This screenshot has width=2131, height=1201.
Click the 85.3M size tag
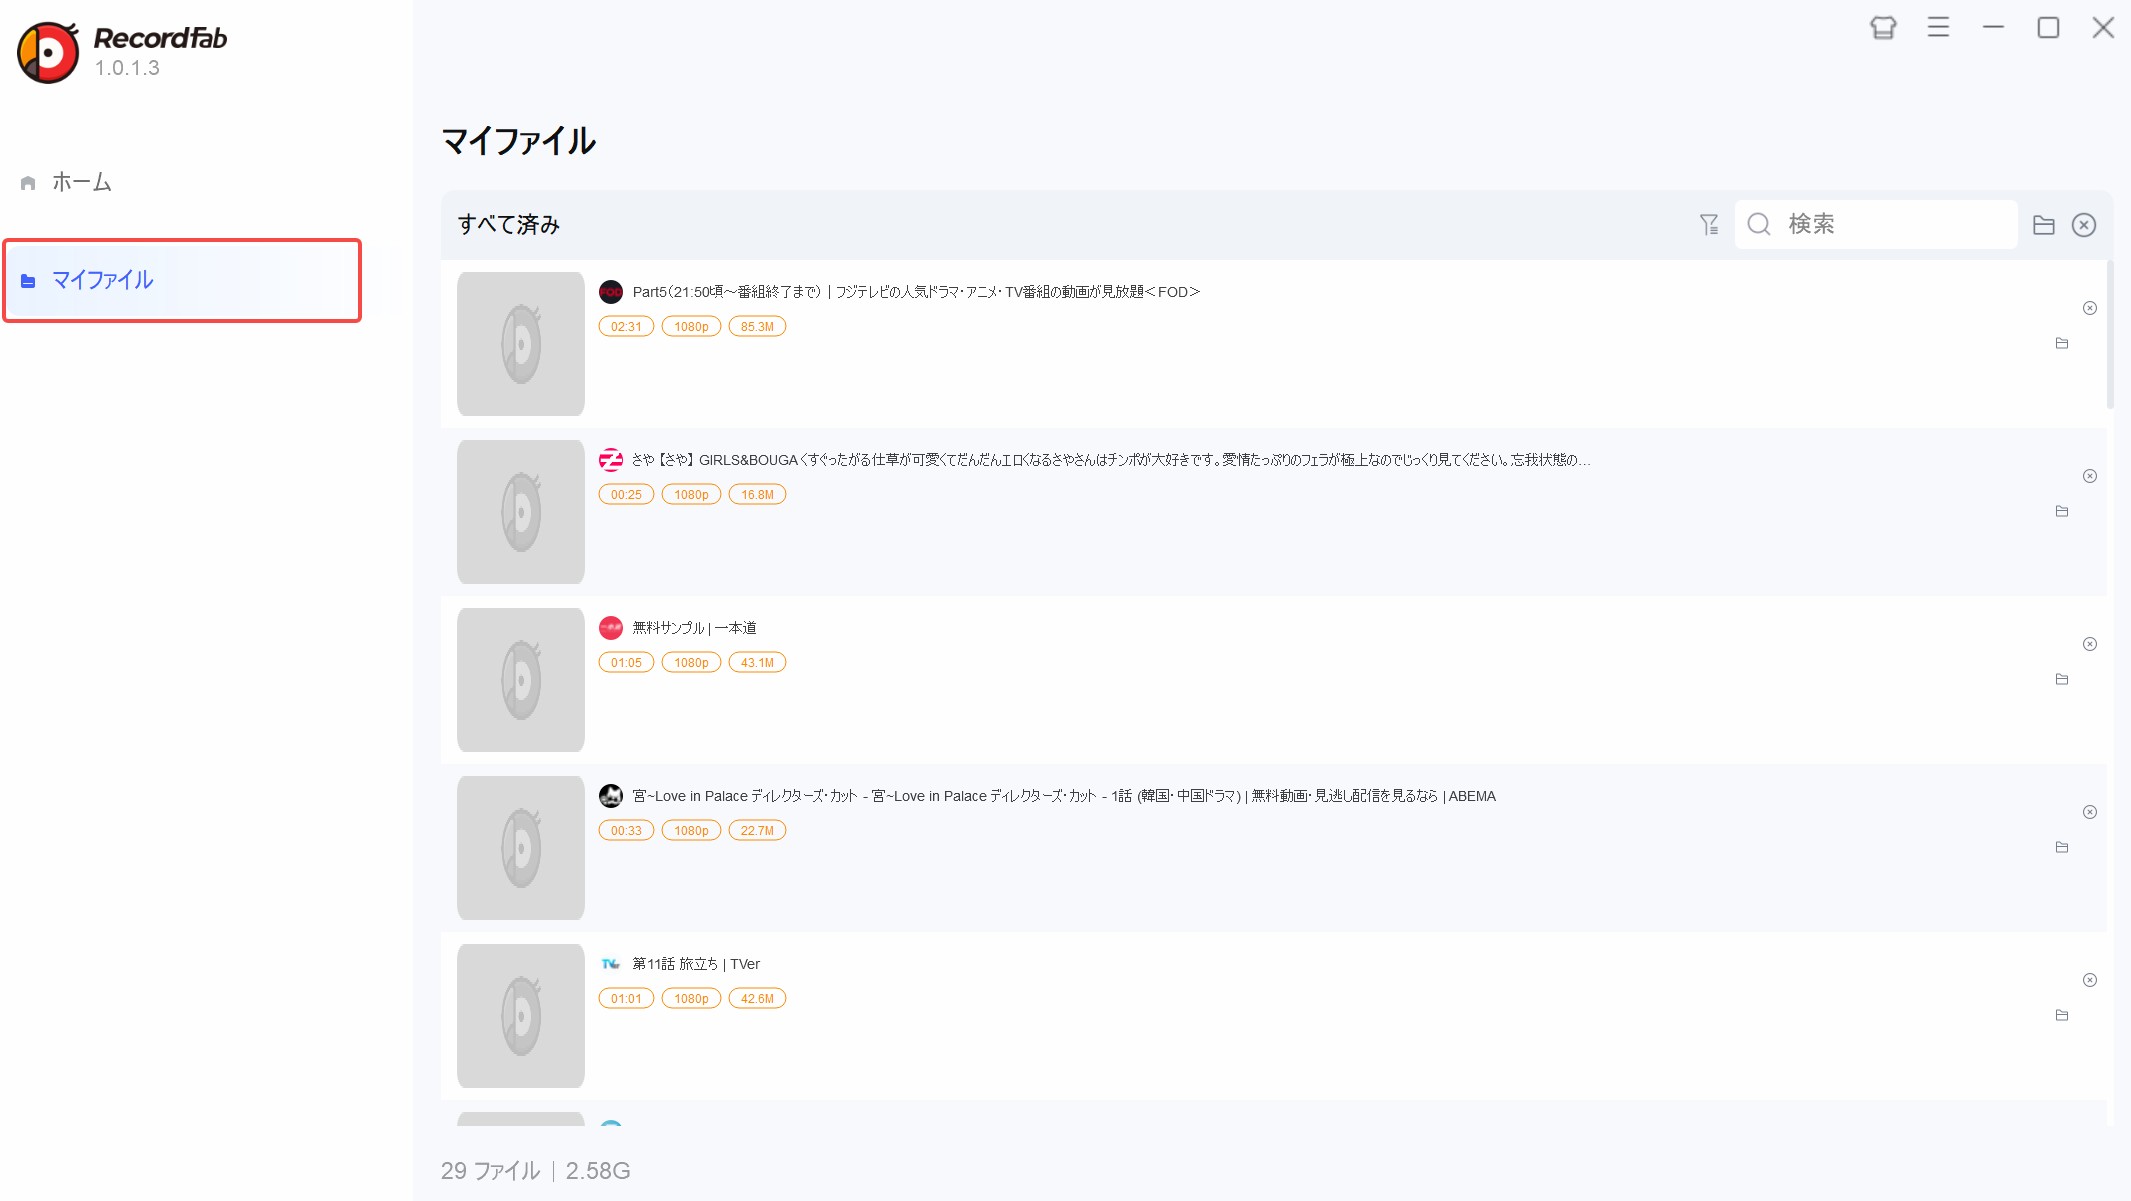pyautogui.click(x=757, y=327)
